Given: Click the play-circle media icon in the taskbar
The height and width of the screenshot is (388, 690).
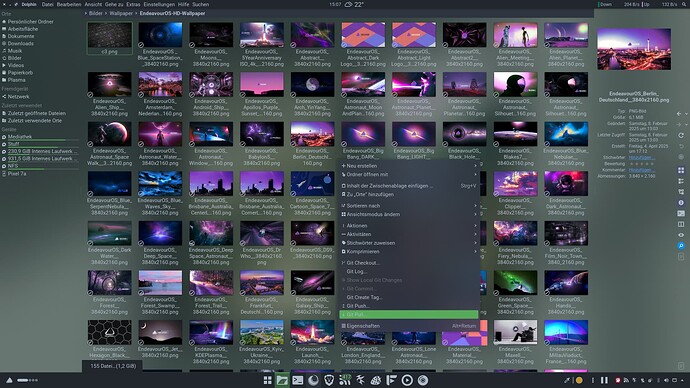Looking at the screenshot, I should tap(407, 380).
